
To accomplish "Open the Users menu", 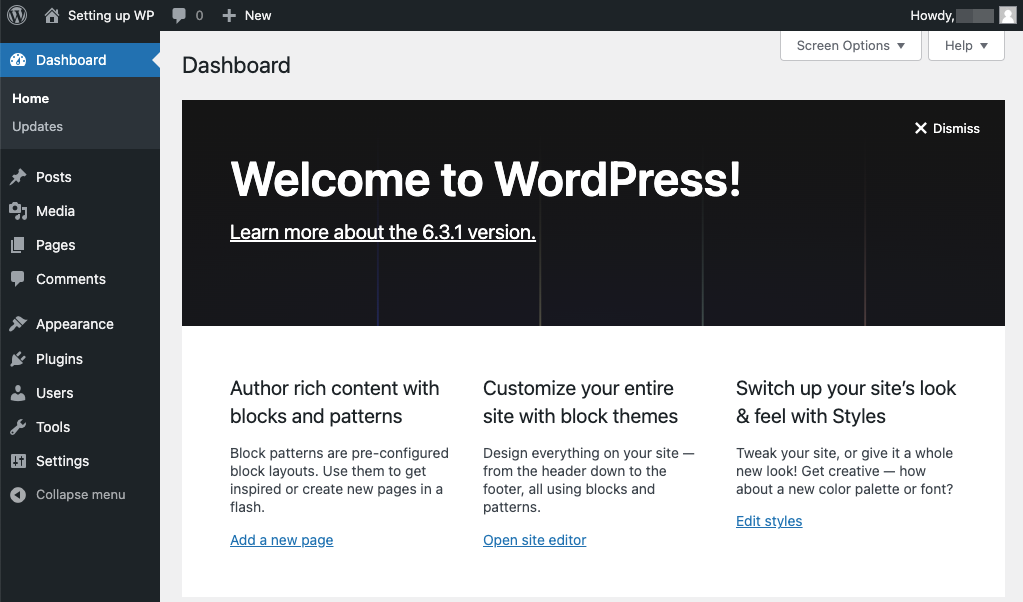I will (80, 393).
